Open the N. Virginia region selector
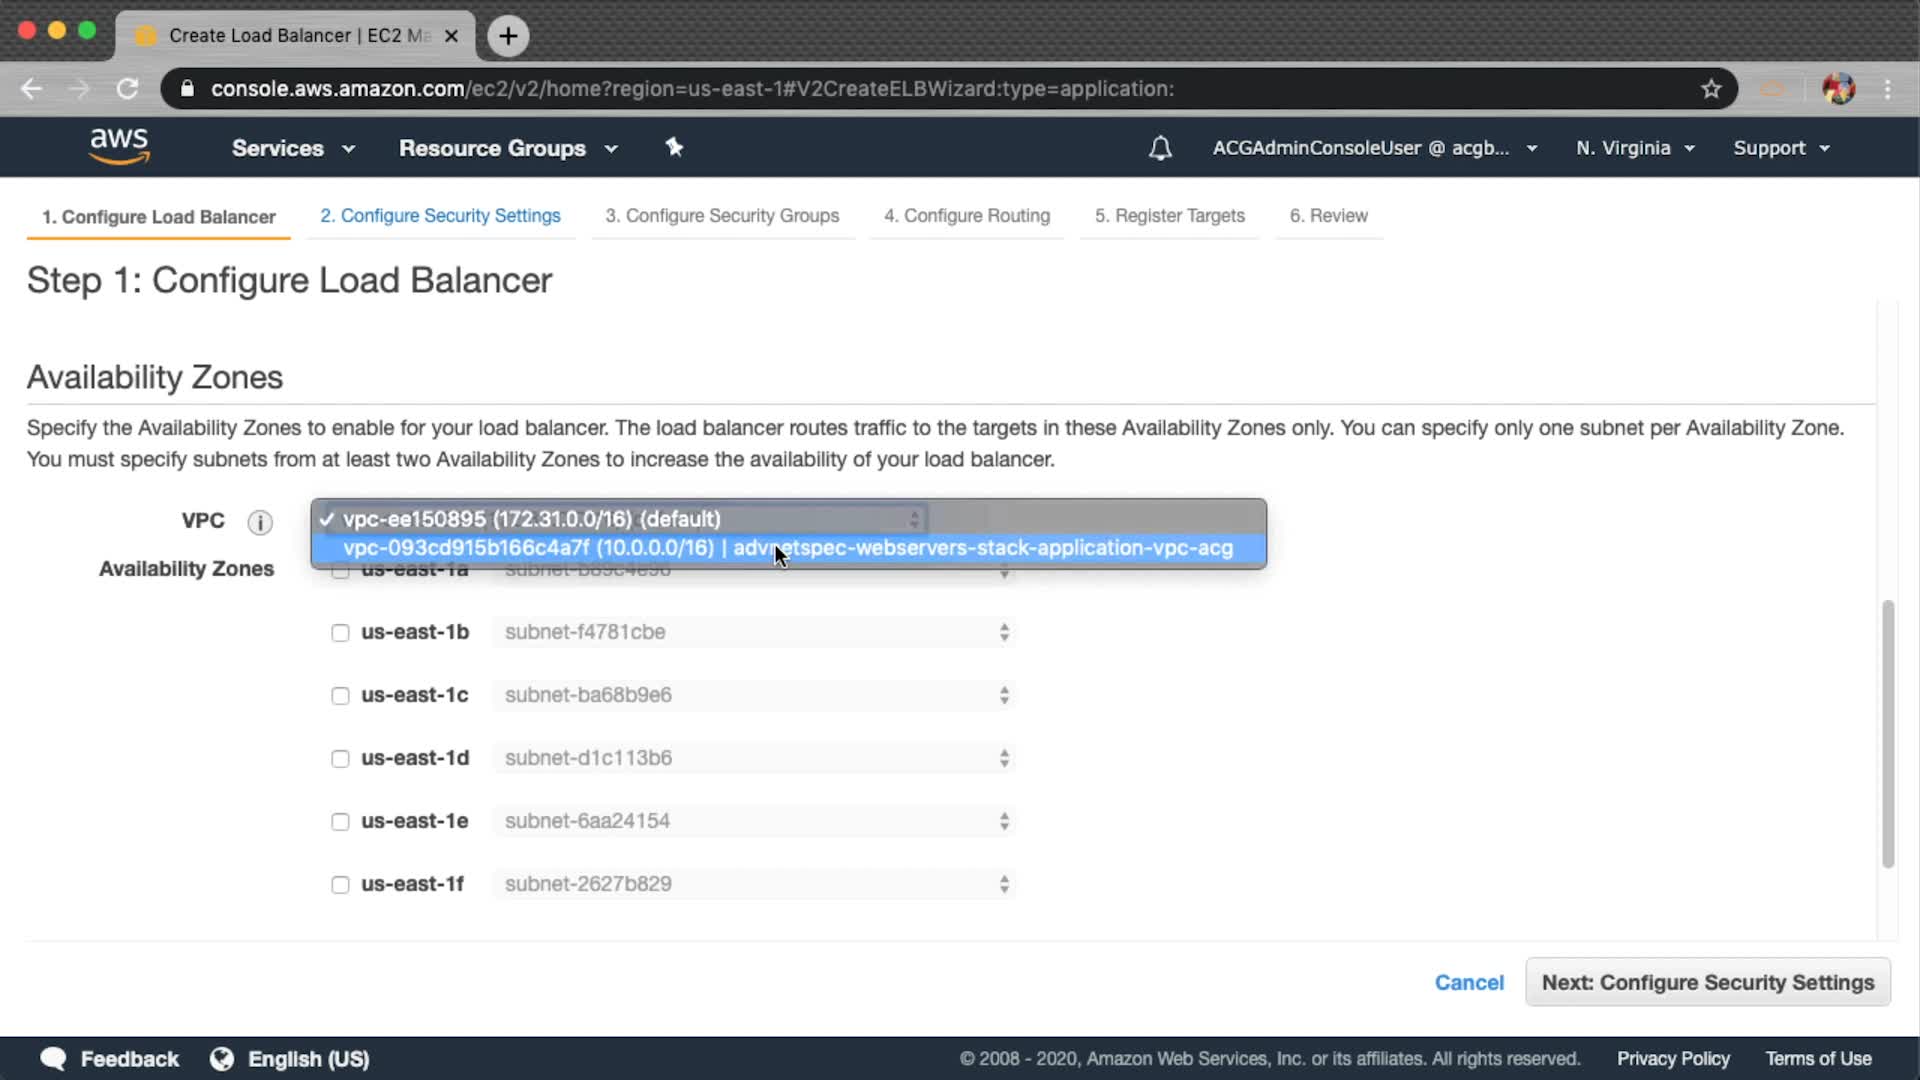 point(1635,148)
